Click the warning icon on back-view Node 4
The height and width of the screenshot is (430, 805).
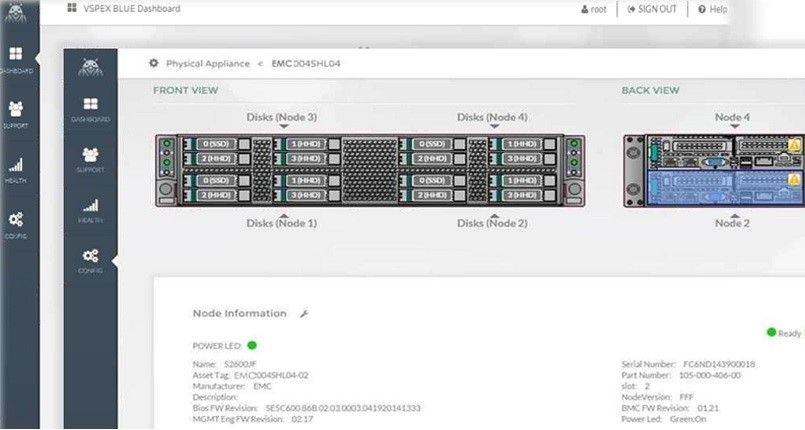(794, 144)
